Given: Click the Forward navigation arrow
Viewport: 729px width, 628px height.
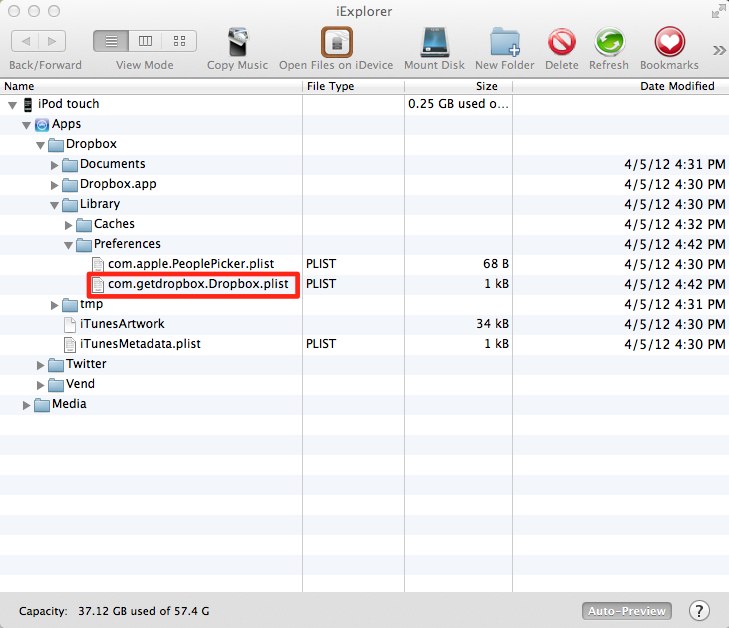Looking at the screenshot, I should pos(52,41).
